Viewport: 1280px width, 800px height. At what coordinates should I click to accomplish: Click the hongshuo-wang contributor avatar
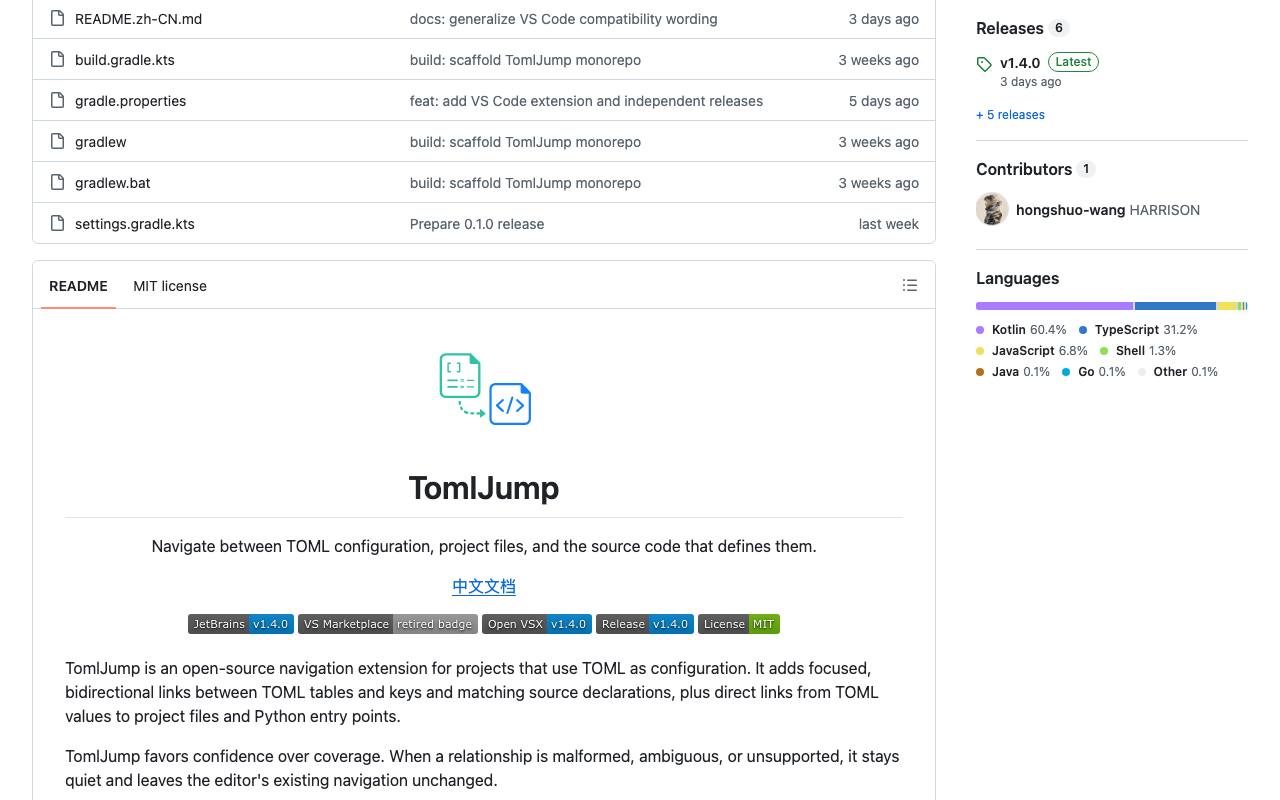pyautogui.click(x=992, y=209)
